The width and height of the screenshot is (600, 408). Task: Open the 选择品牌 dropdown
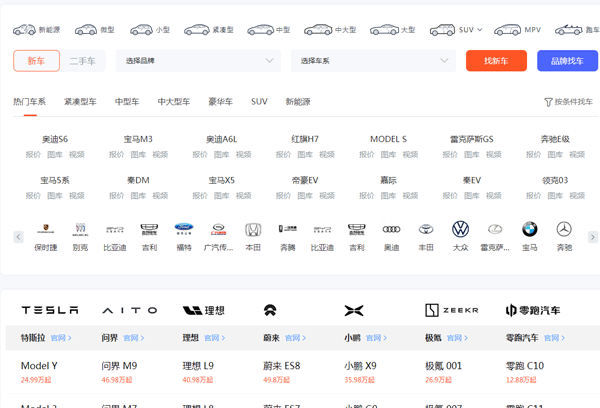pos(198,61)
